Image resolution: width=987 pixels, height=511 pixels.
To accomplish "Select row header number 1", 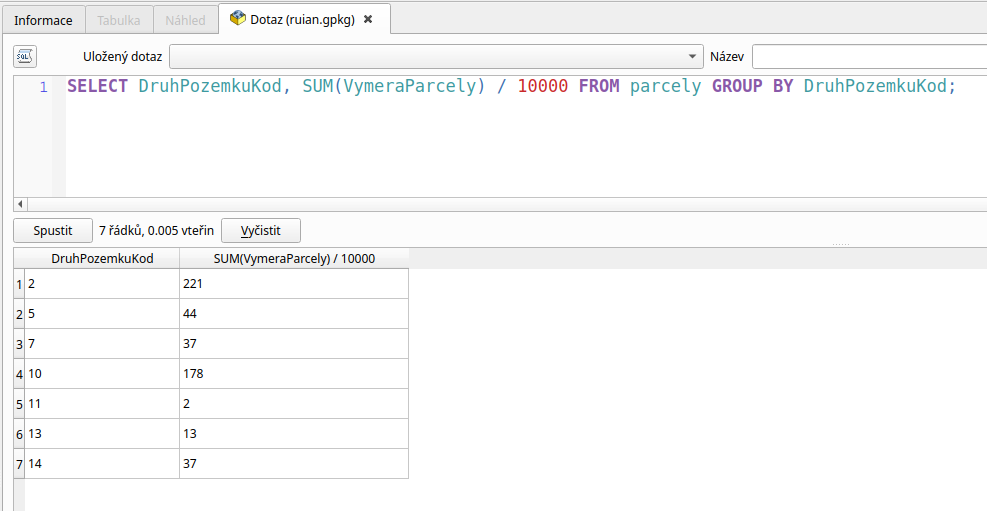I will click(19, 284).
